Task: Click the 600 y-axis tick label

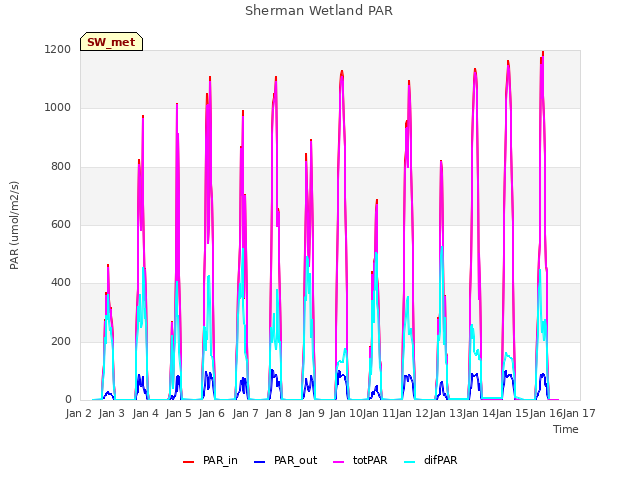Action: tap(61, 224)
